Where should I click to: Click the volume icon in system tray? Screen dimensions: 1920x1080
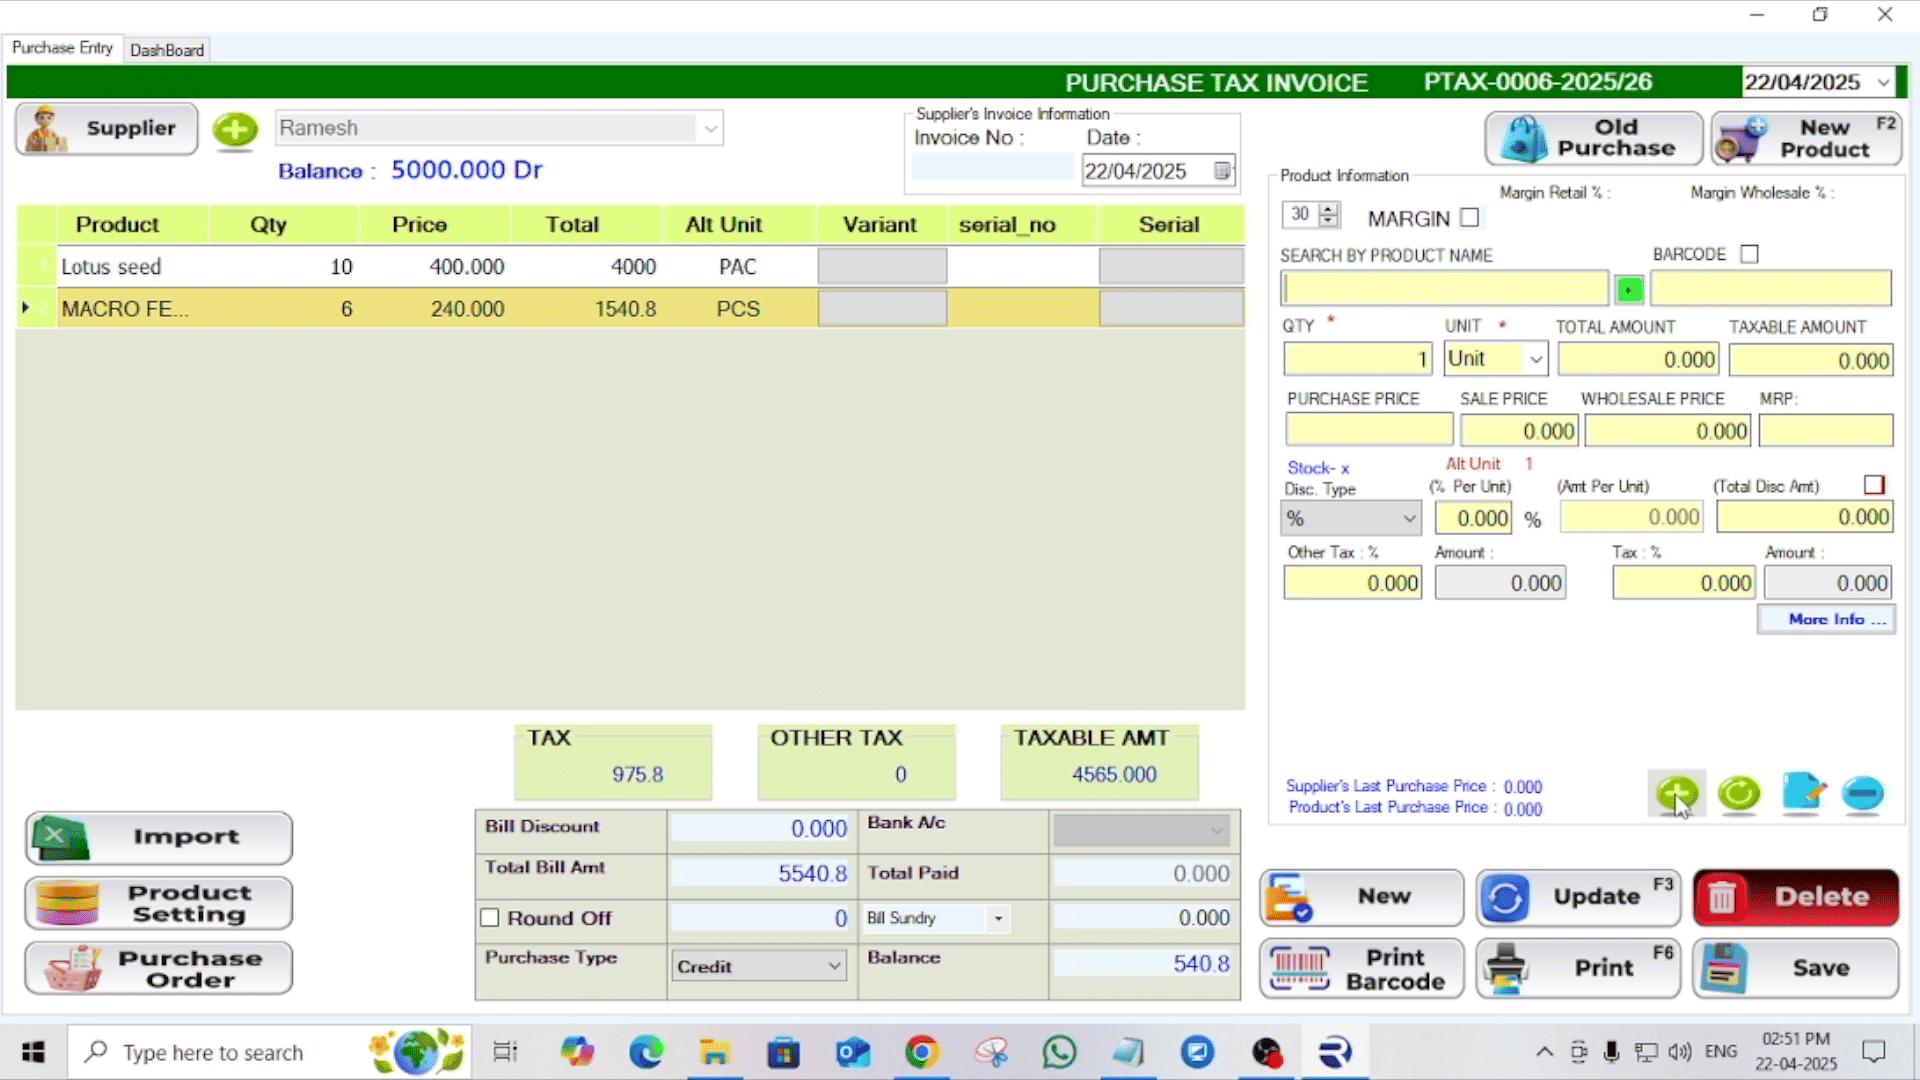coord(1680,1052)
